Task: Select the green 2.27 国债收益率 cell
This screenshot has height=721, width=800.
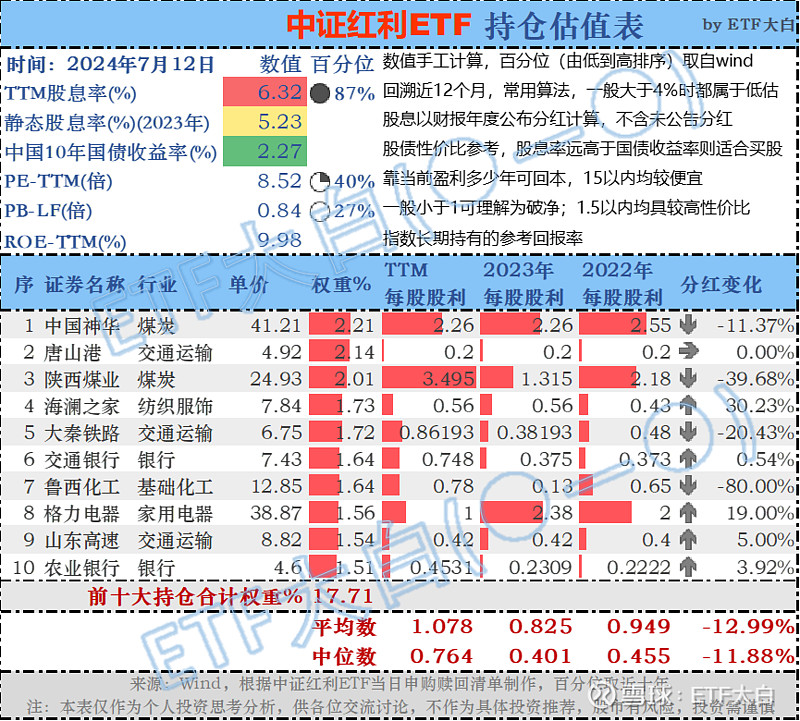Action: coord(265,151)
